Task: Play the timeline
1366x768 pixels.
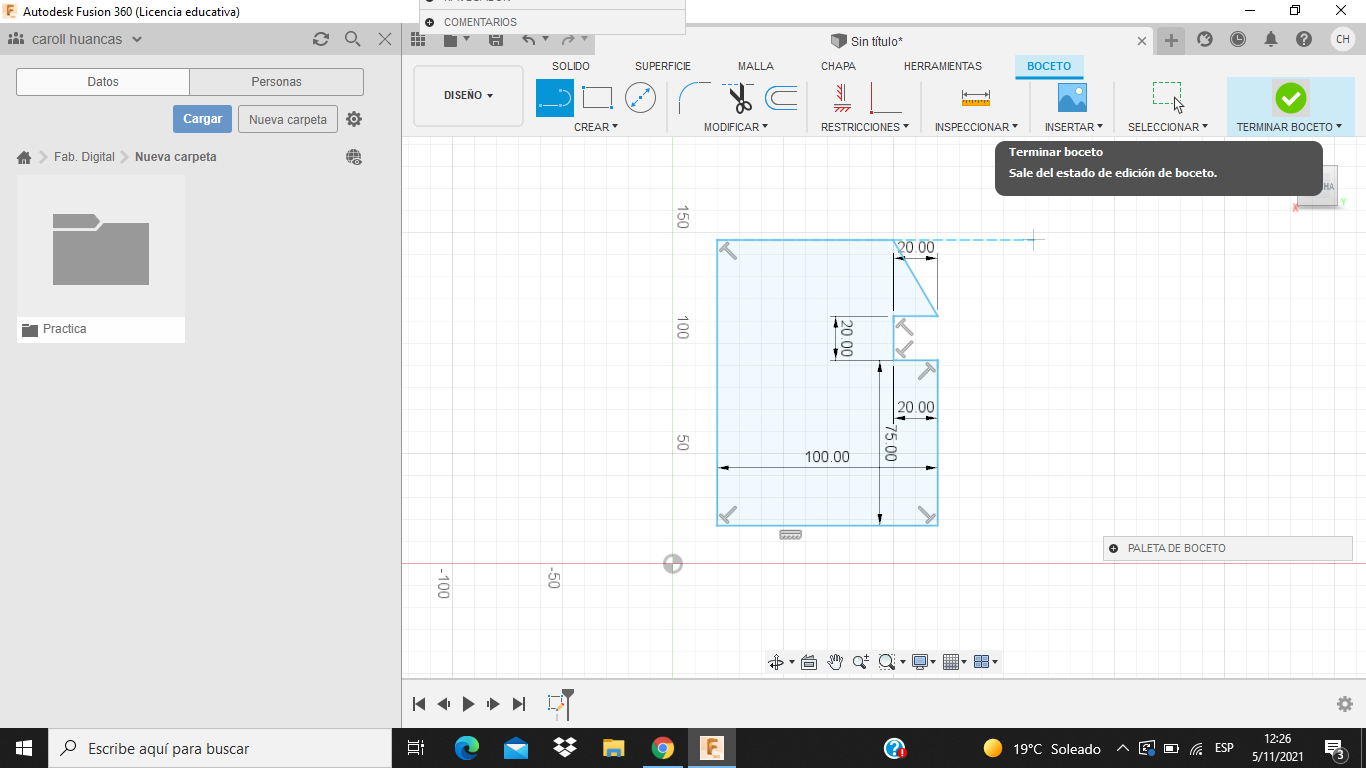Action: (x=468, y=704)
